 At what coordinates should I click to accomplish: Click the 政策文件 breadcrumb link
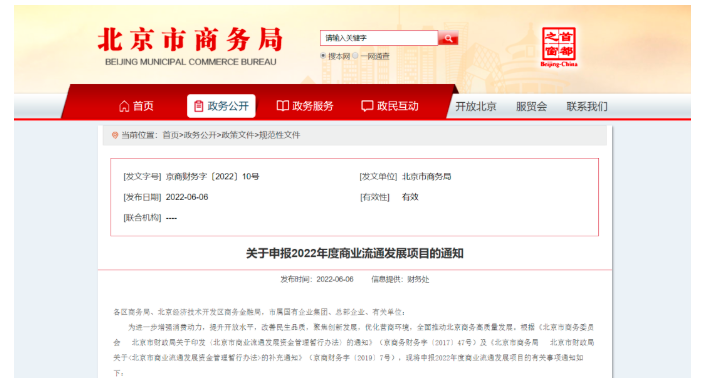coord(237,135)
